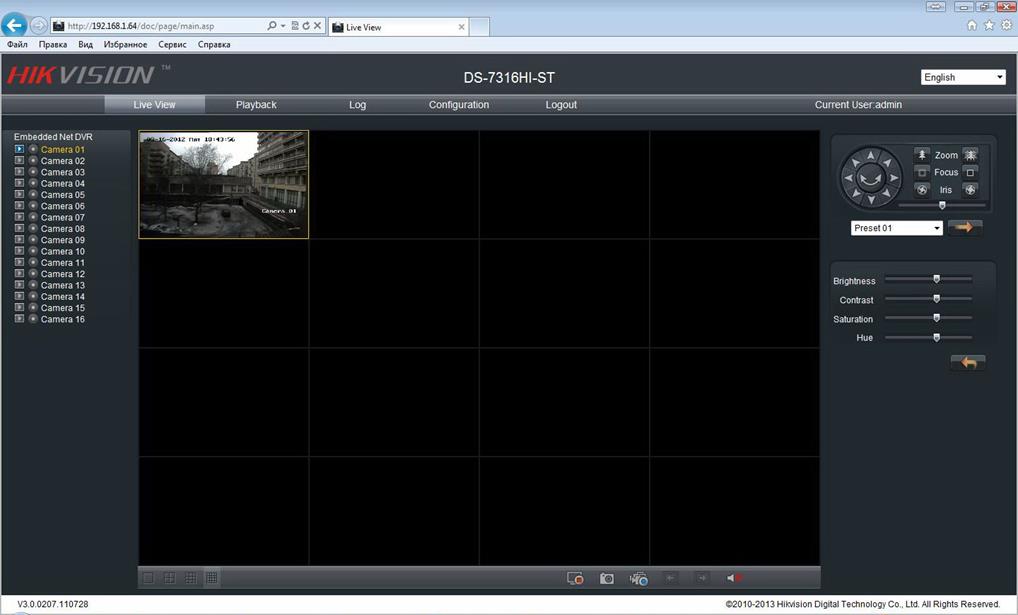Open the browser address bar search dropdown arrow
The image size is (1018, 615).
[x=283, y=26]
